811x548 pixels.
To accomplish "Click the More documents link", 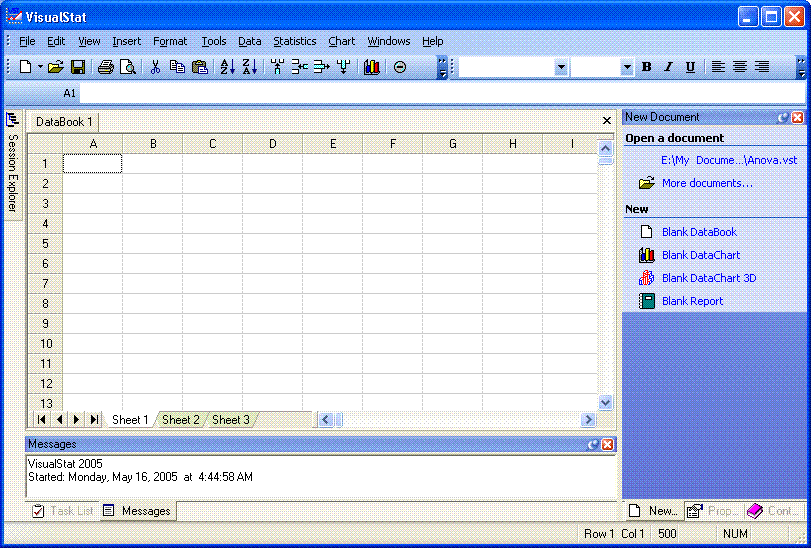I will click(707, 183).
